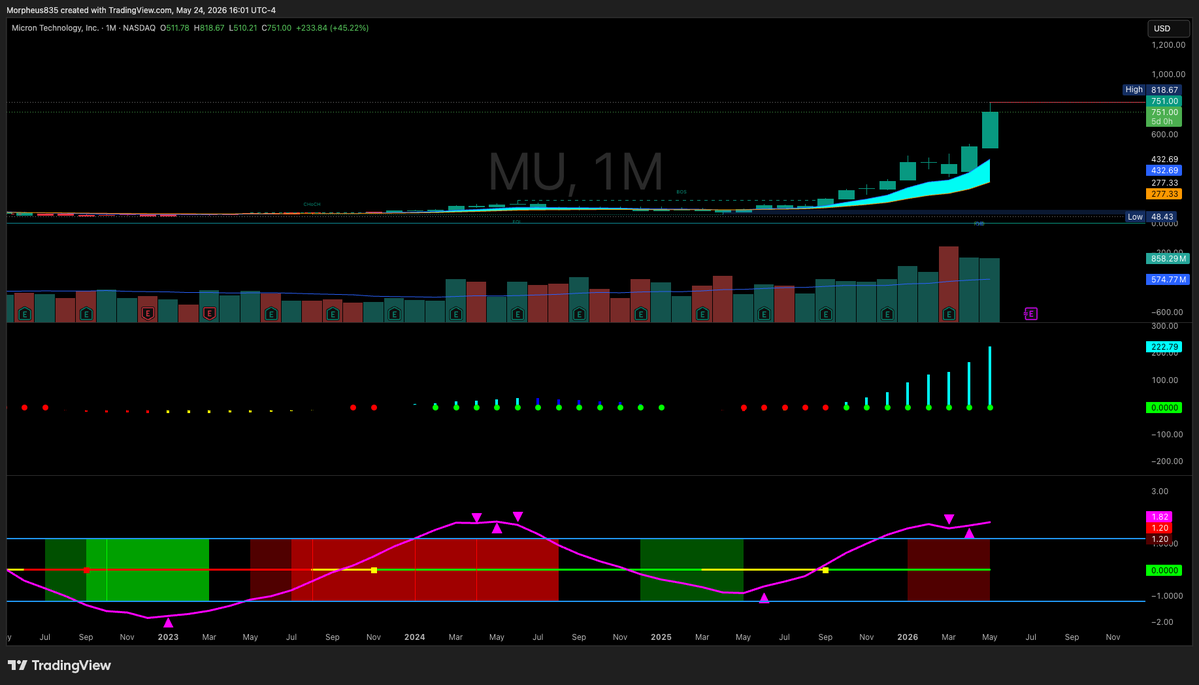
Task: Click the Micron Technology, Inc. symbol legend
Action: coord(55,28)
